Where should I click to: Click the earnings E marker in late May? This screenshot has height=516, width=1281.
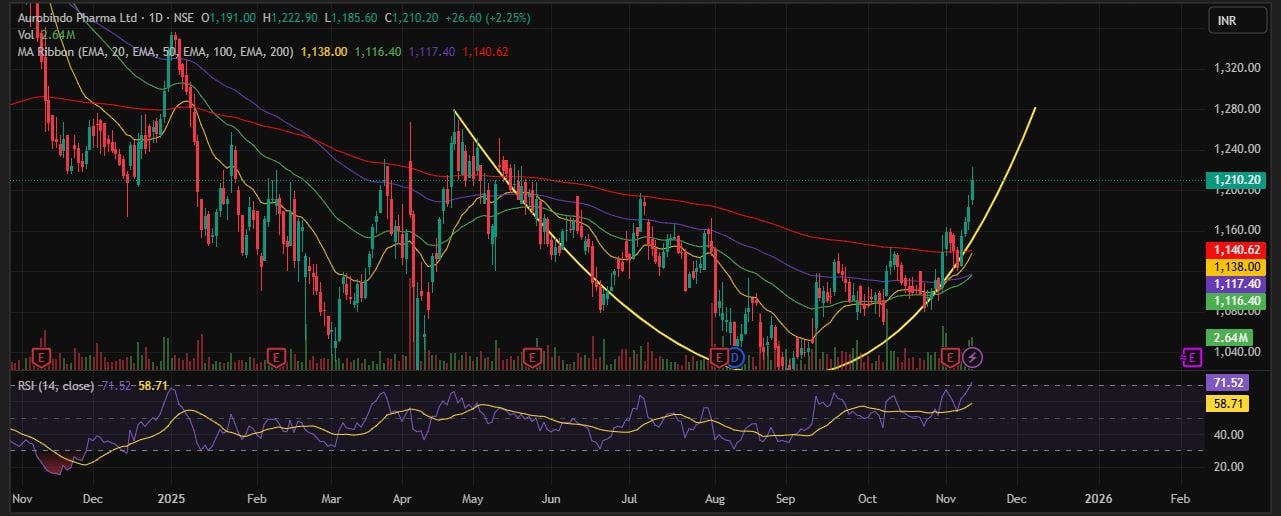pos(532,356)
